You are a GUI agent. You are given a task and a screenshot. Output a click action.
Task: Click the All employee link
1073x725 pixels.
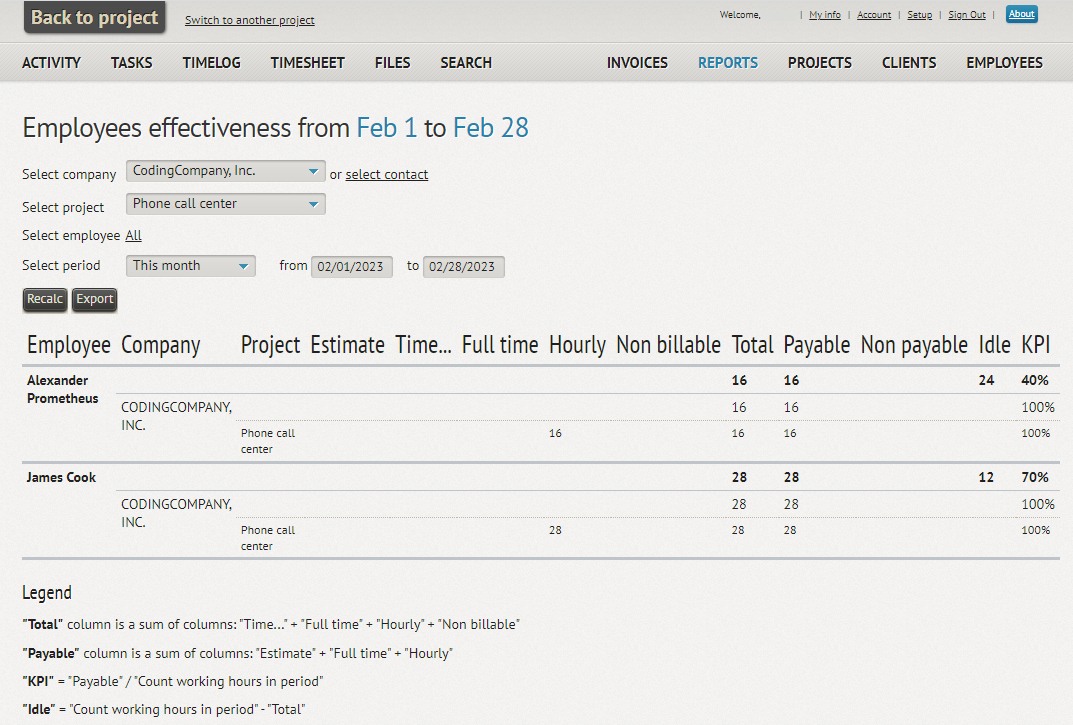pyautogui.click(x=133, y=236)
